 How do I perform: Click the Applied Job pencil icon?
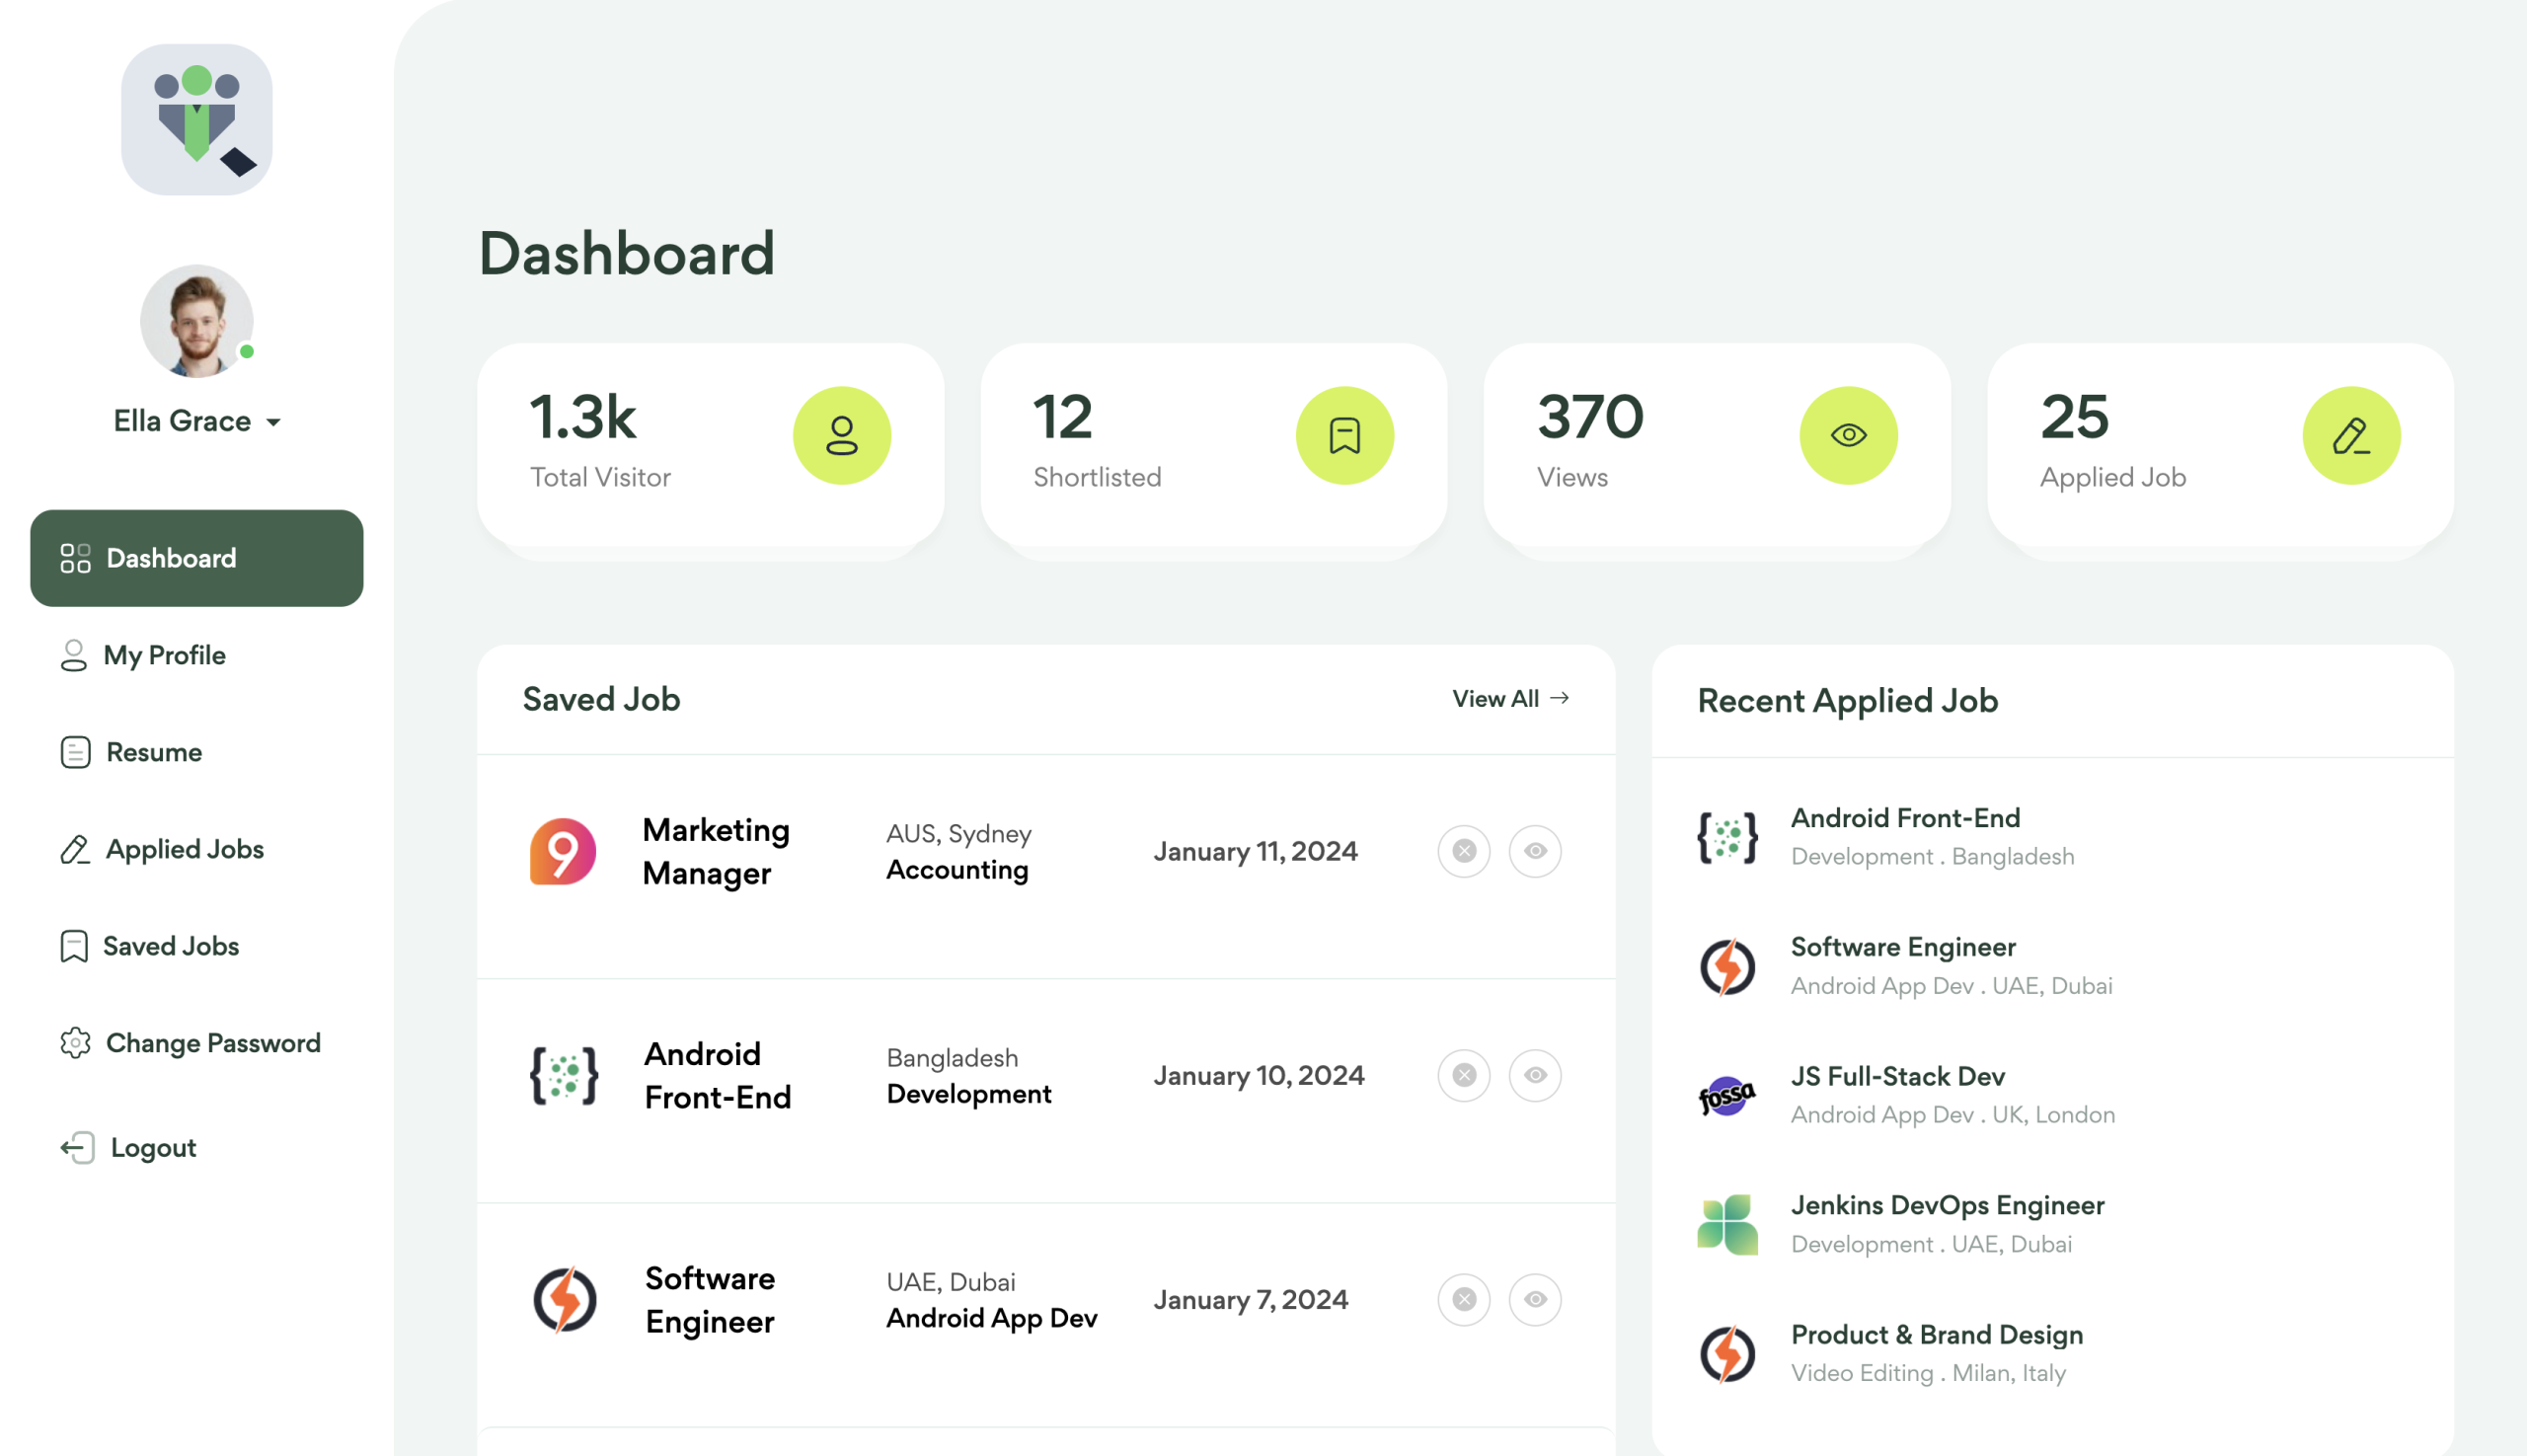point(2350,436)
